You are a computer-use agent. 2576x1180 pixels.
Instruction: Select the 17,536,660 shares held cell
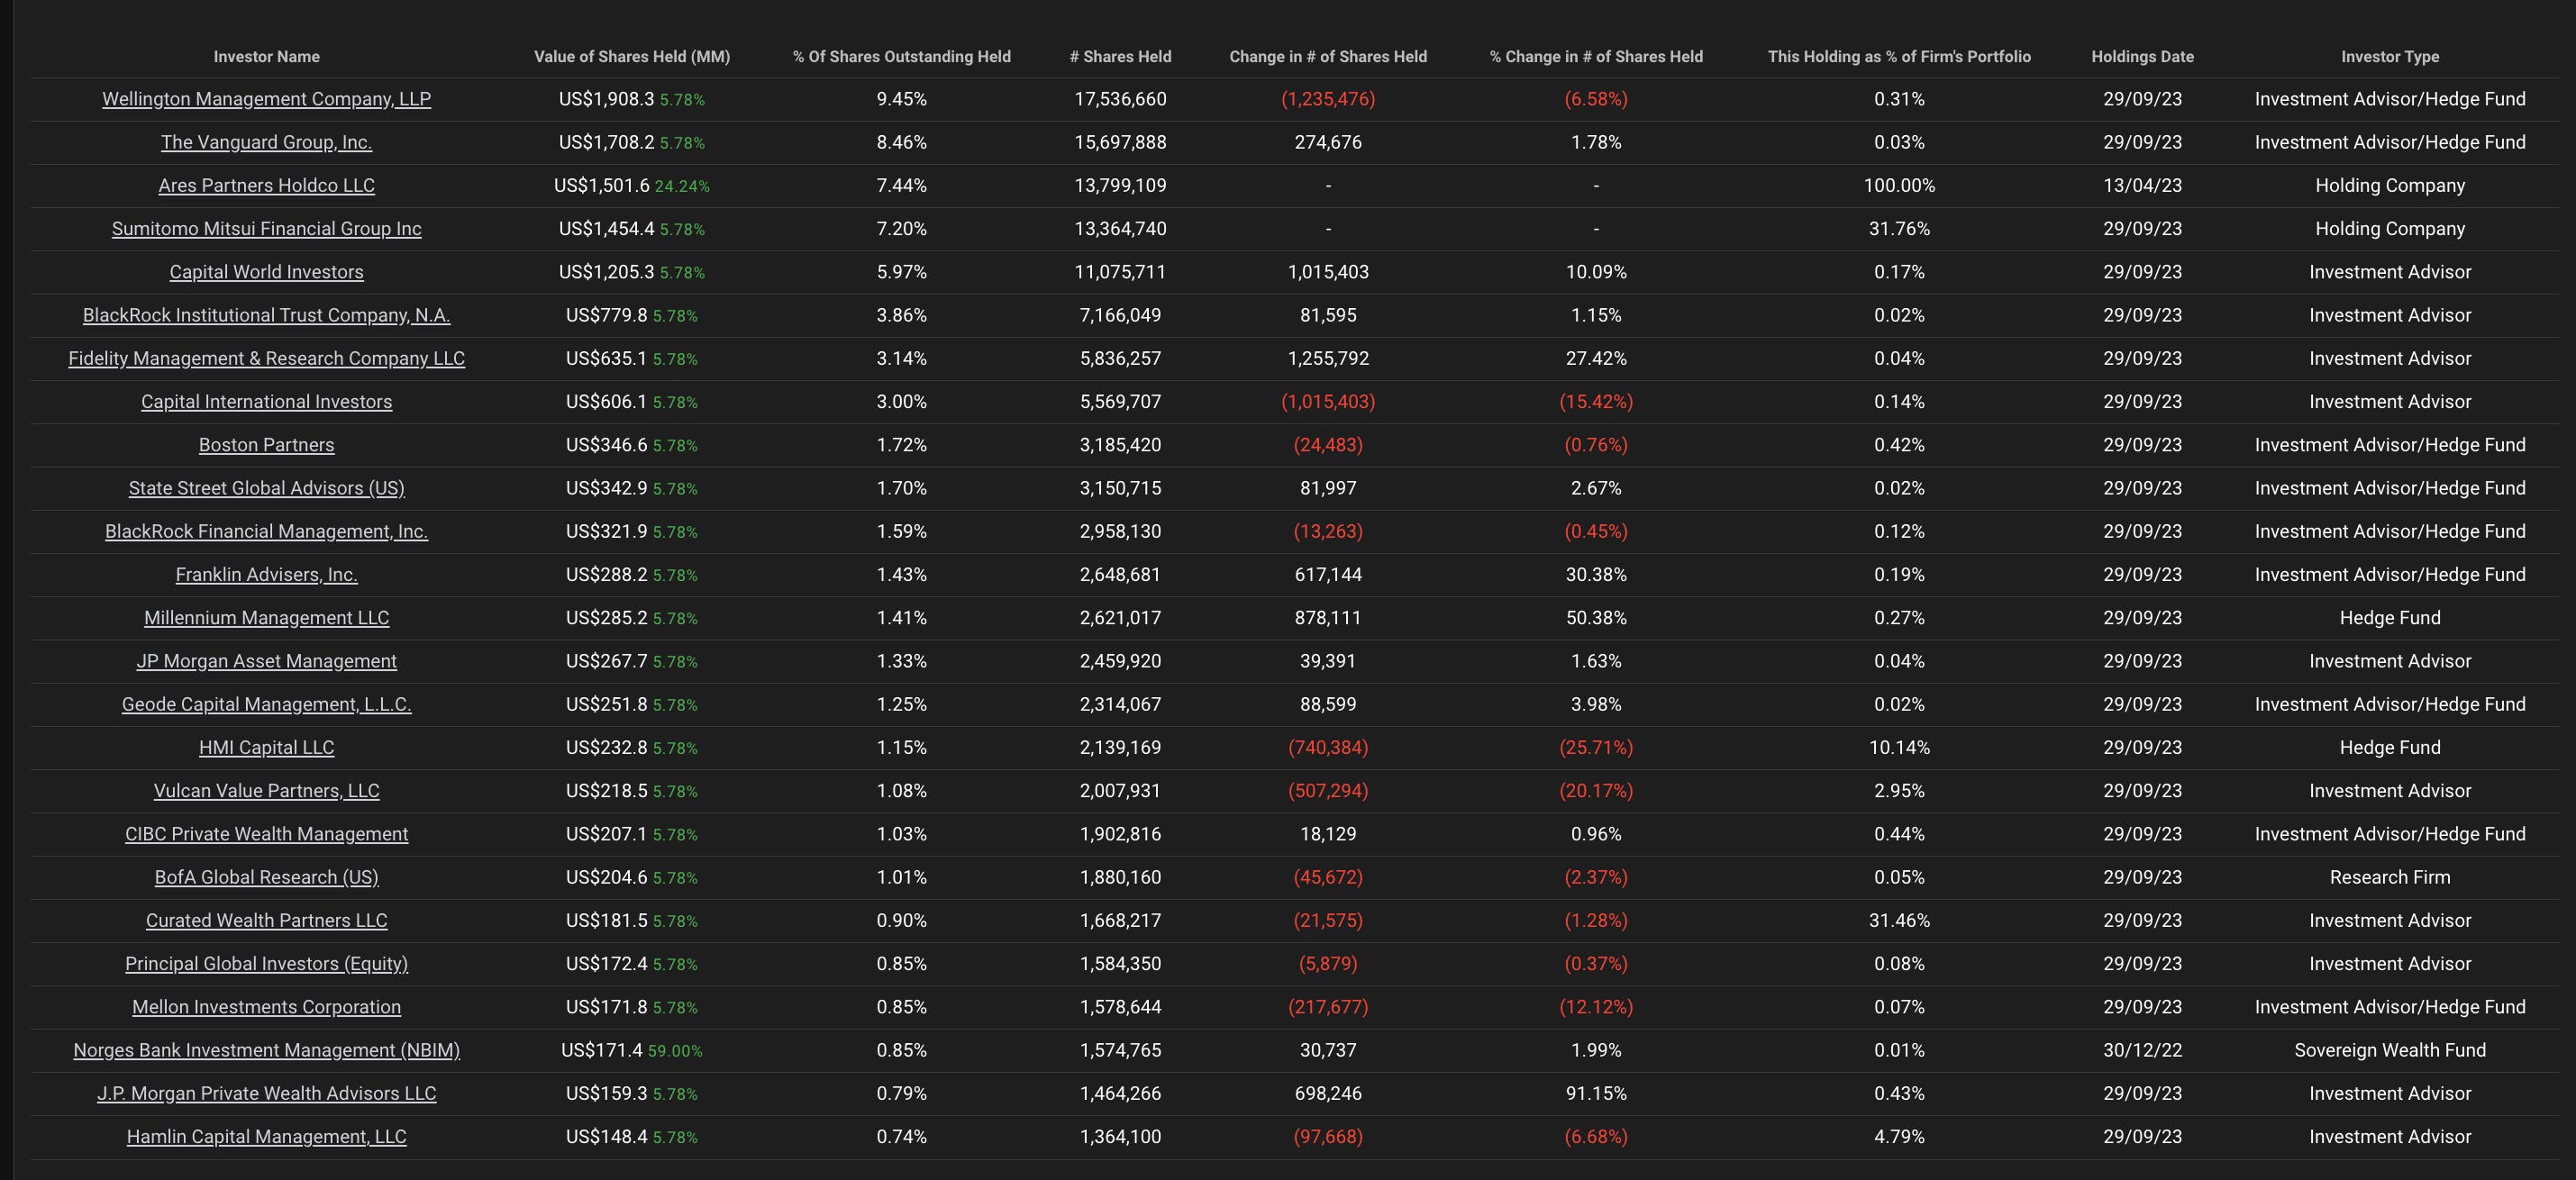(x=1120, y=99)
